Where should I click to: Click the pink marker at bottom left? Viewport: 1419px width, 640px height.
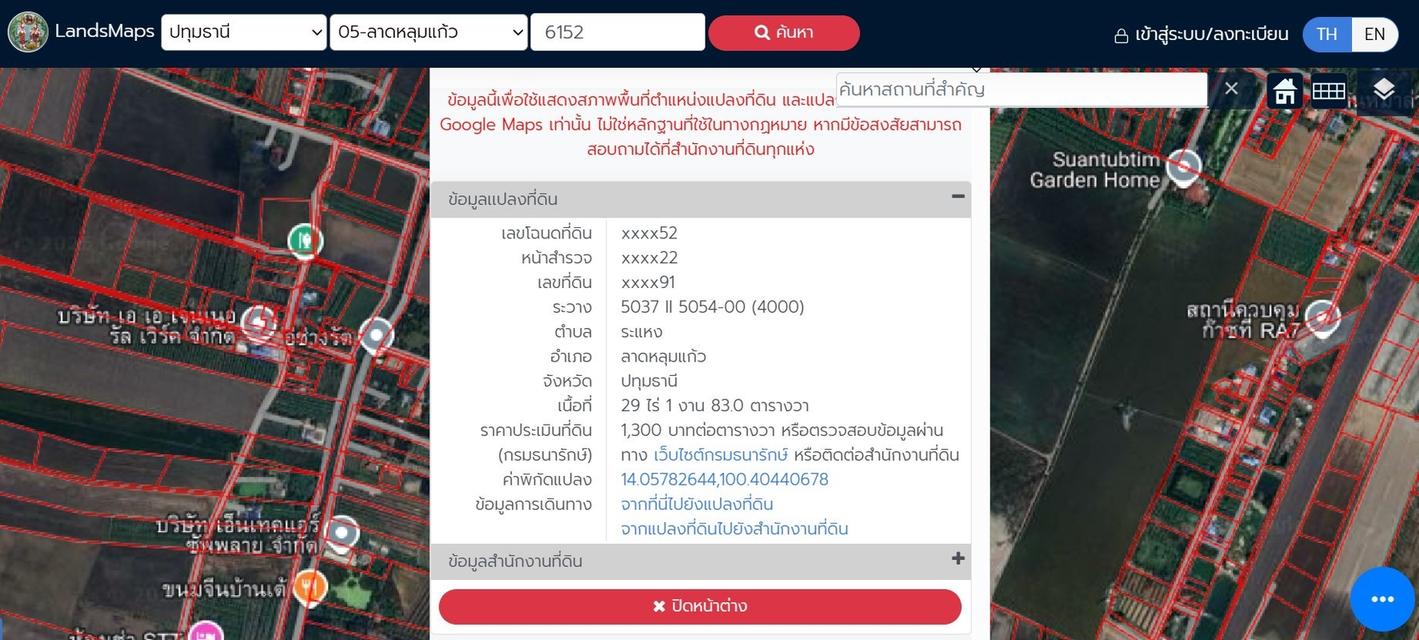[x=206, y=632]
